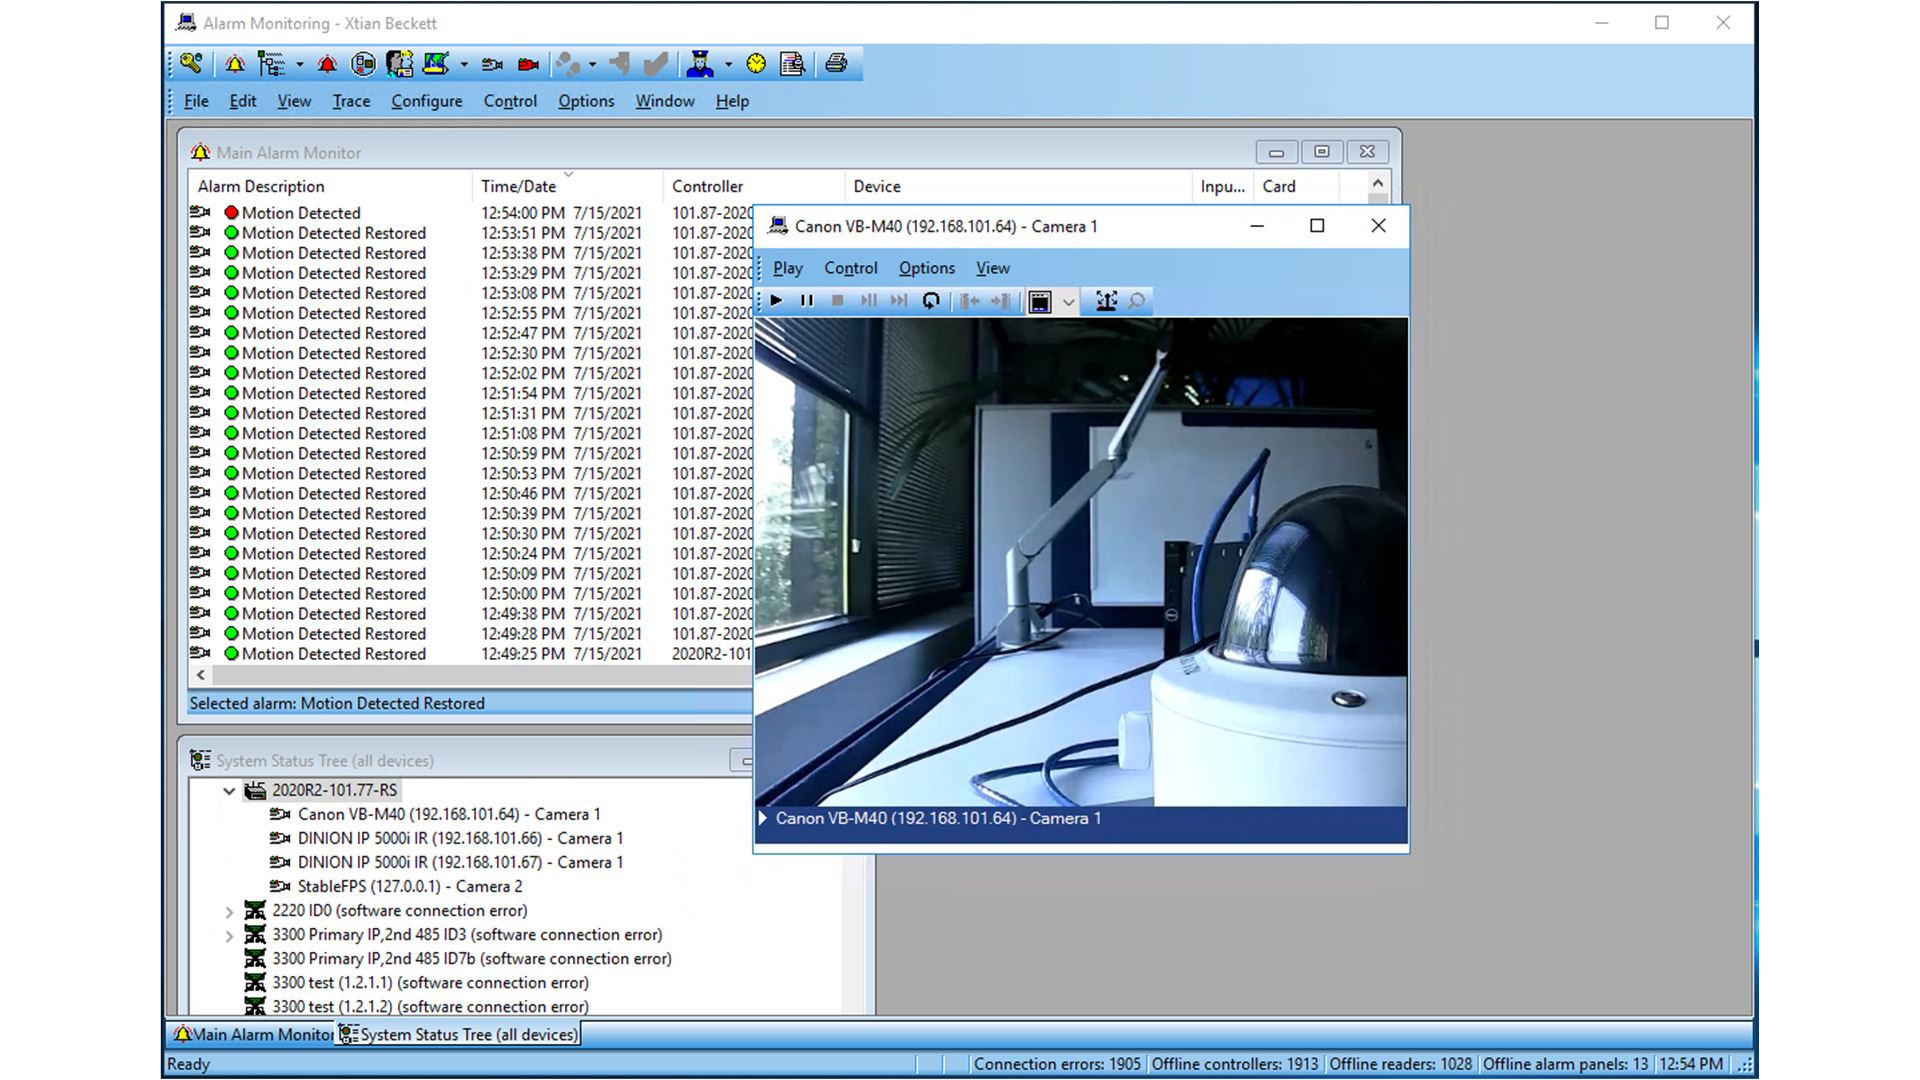Click the grayed Stop button in video toolbar
This screenshot has width=1920, height=1080.
[838, 301]
